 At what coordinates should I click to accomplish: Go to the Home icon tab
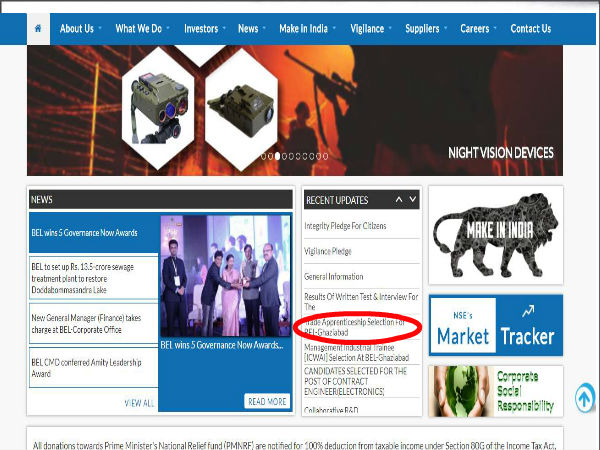(38, 29)
